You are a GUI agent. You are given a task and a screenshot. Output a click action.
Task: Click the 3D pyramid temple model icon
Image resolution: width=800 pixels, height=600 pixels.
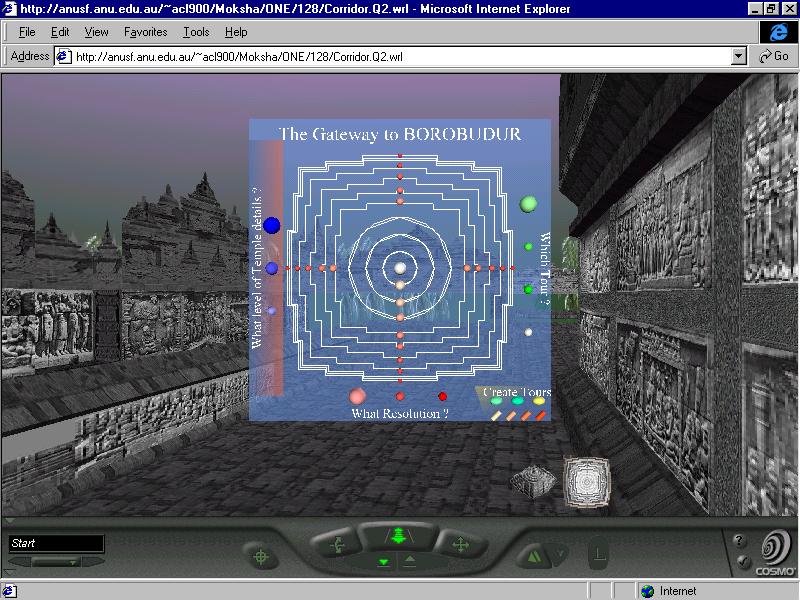pos(531,480)
